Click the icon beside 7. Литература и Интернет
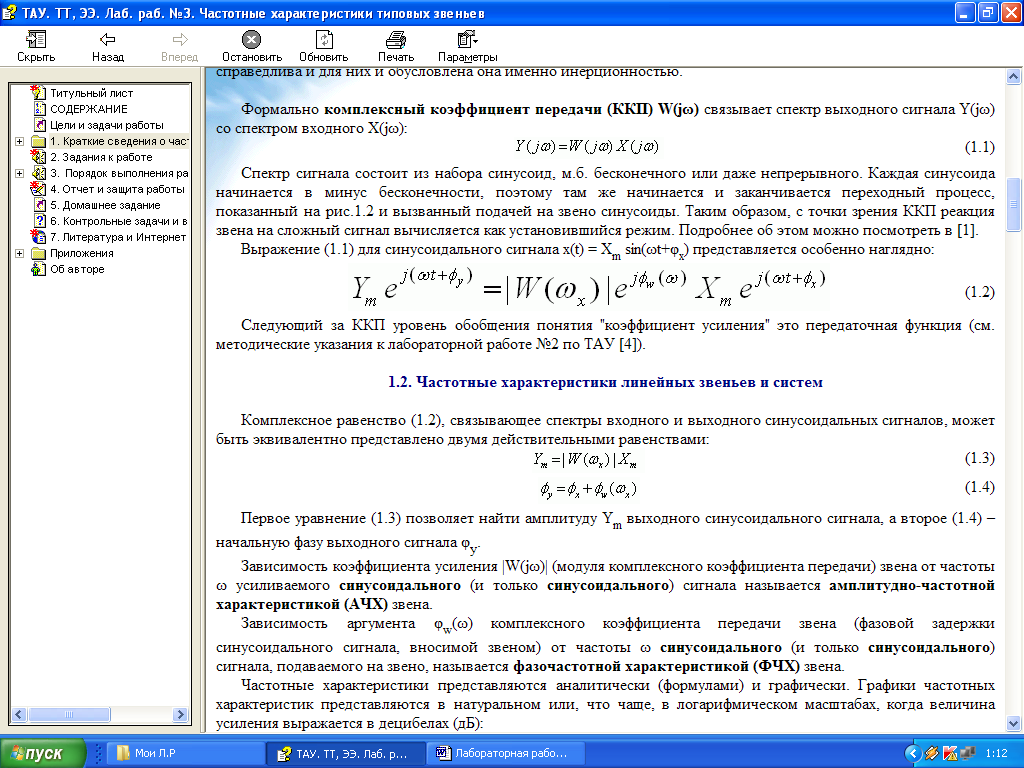 pos(39,236)
